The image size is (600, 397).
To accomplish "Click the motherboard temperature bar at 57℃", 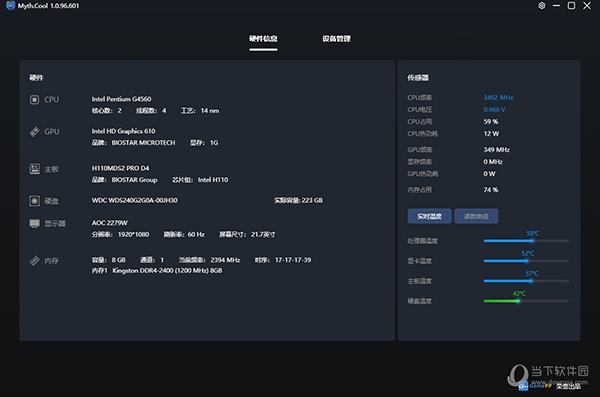I will tap(526, 281).
